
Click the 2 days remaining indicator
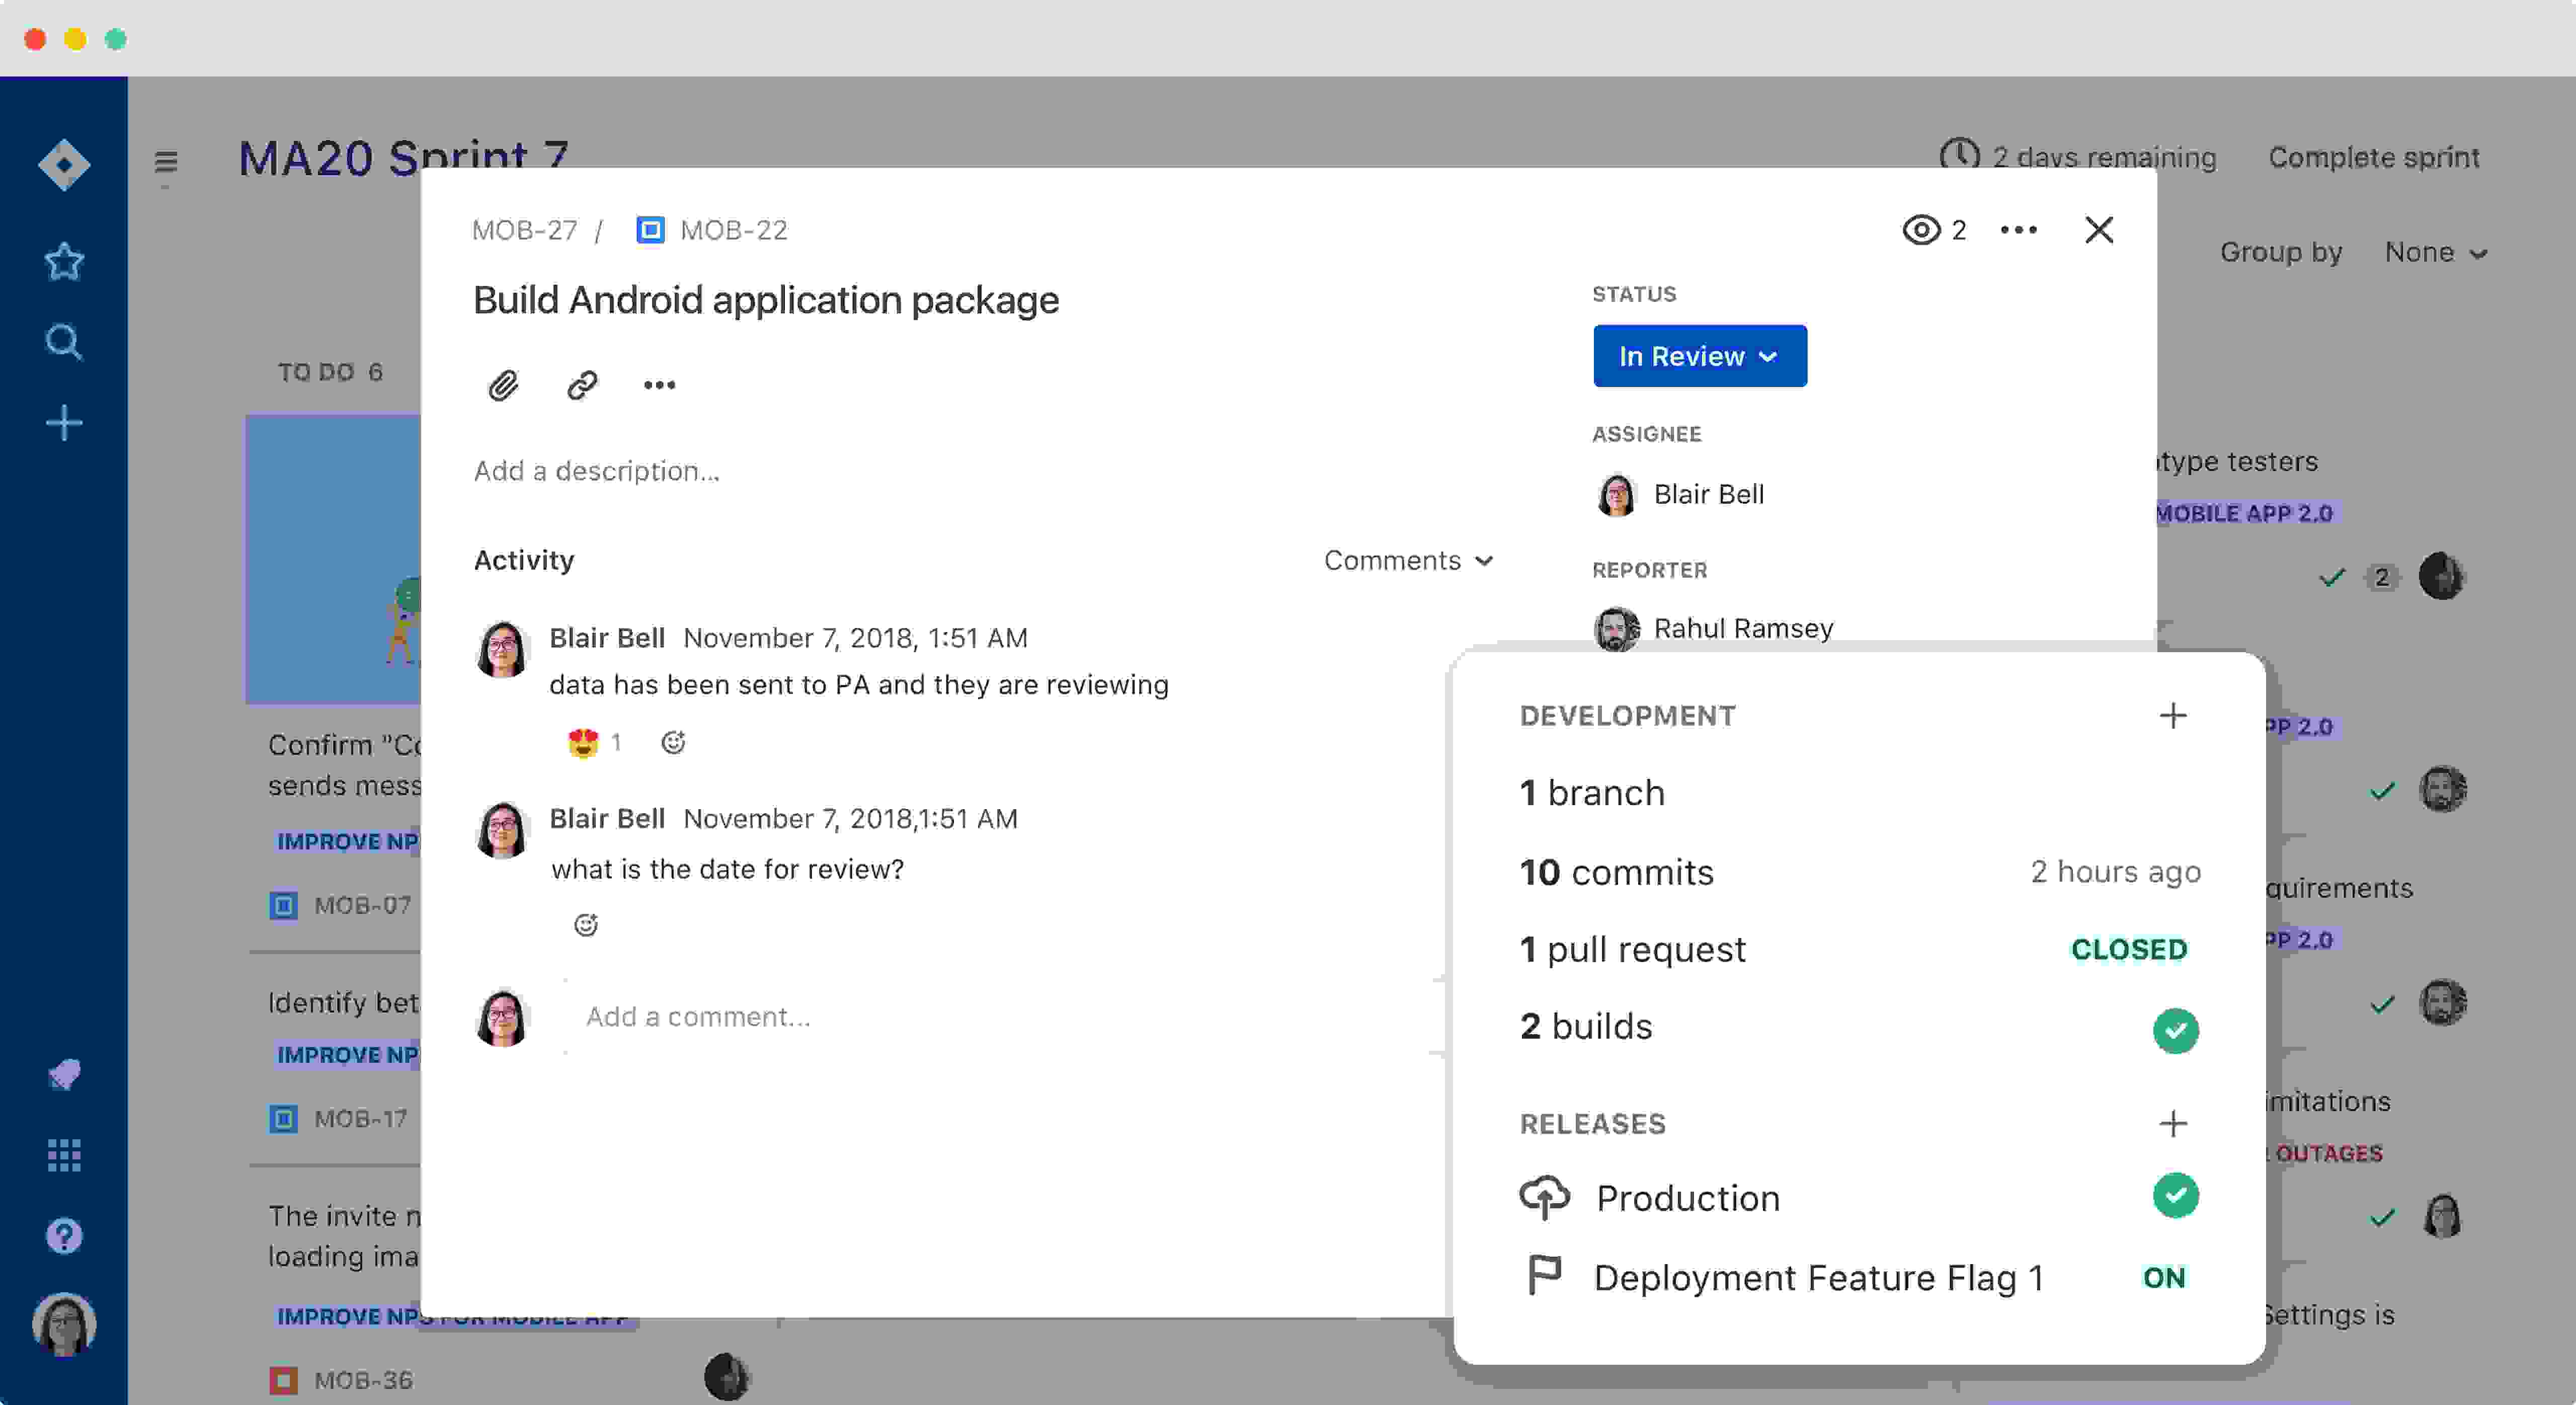(2077, 157)
